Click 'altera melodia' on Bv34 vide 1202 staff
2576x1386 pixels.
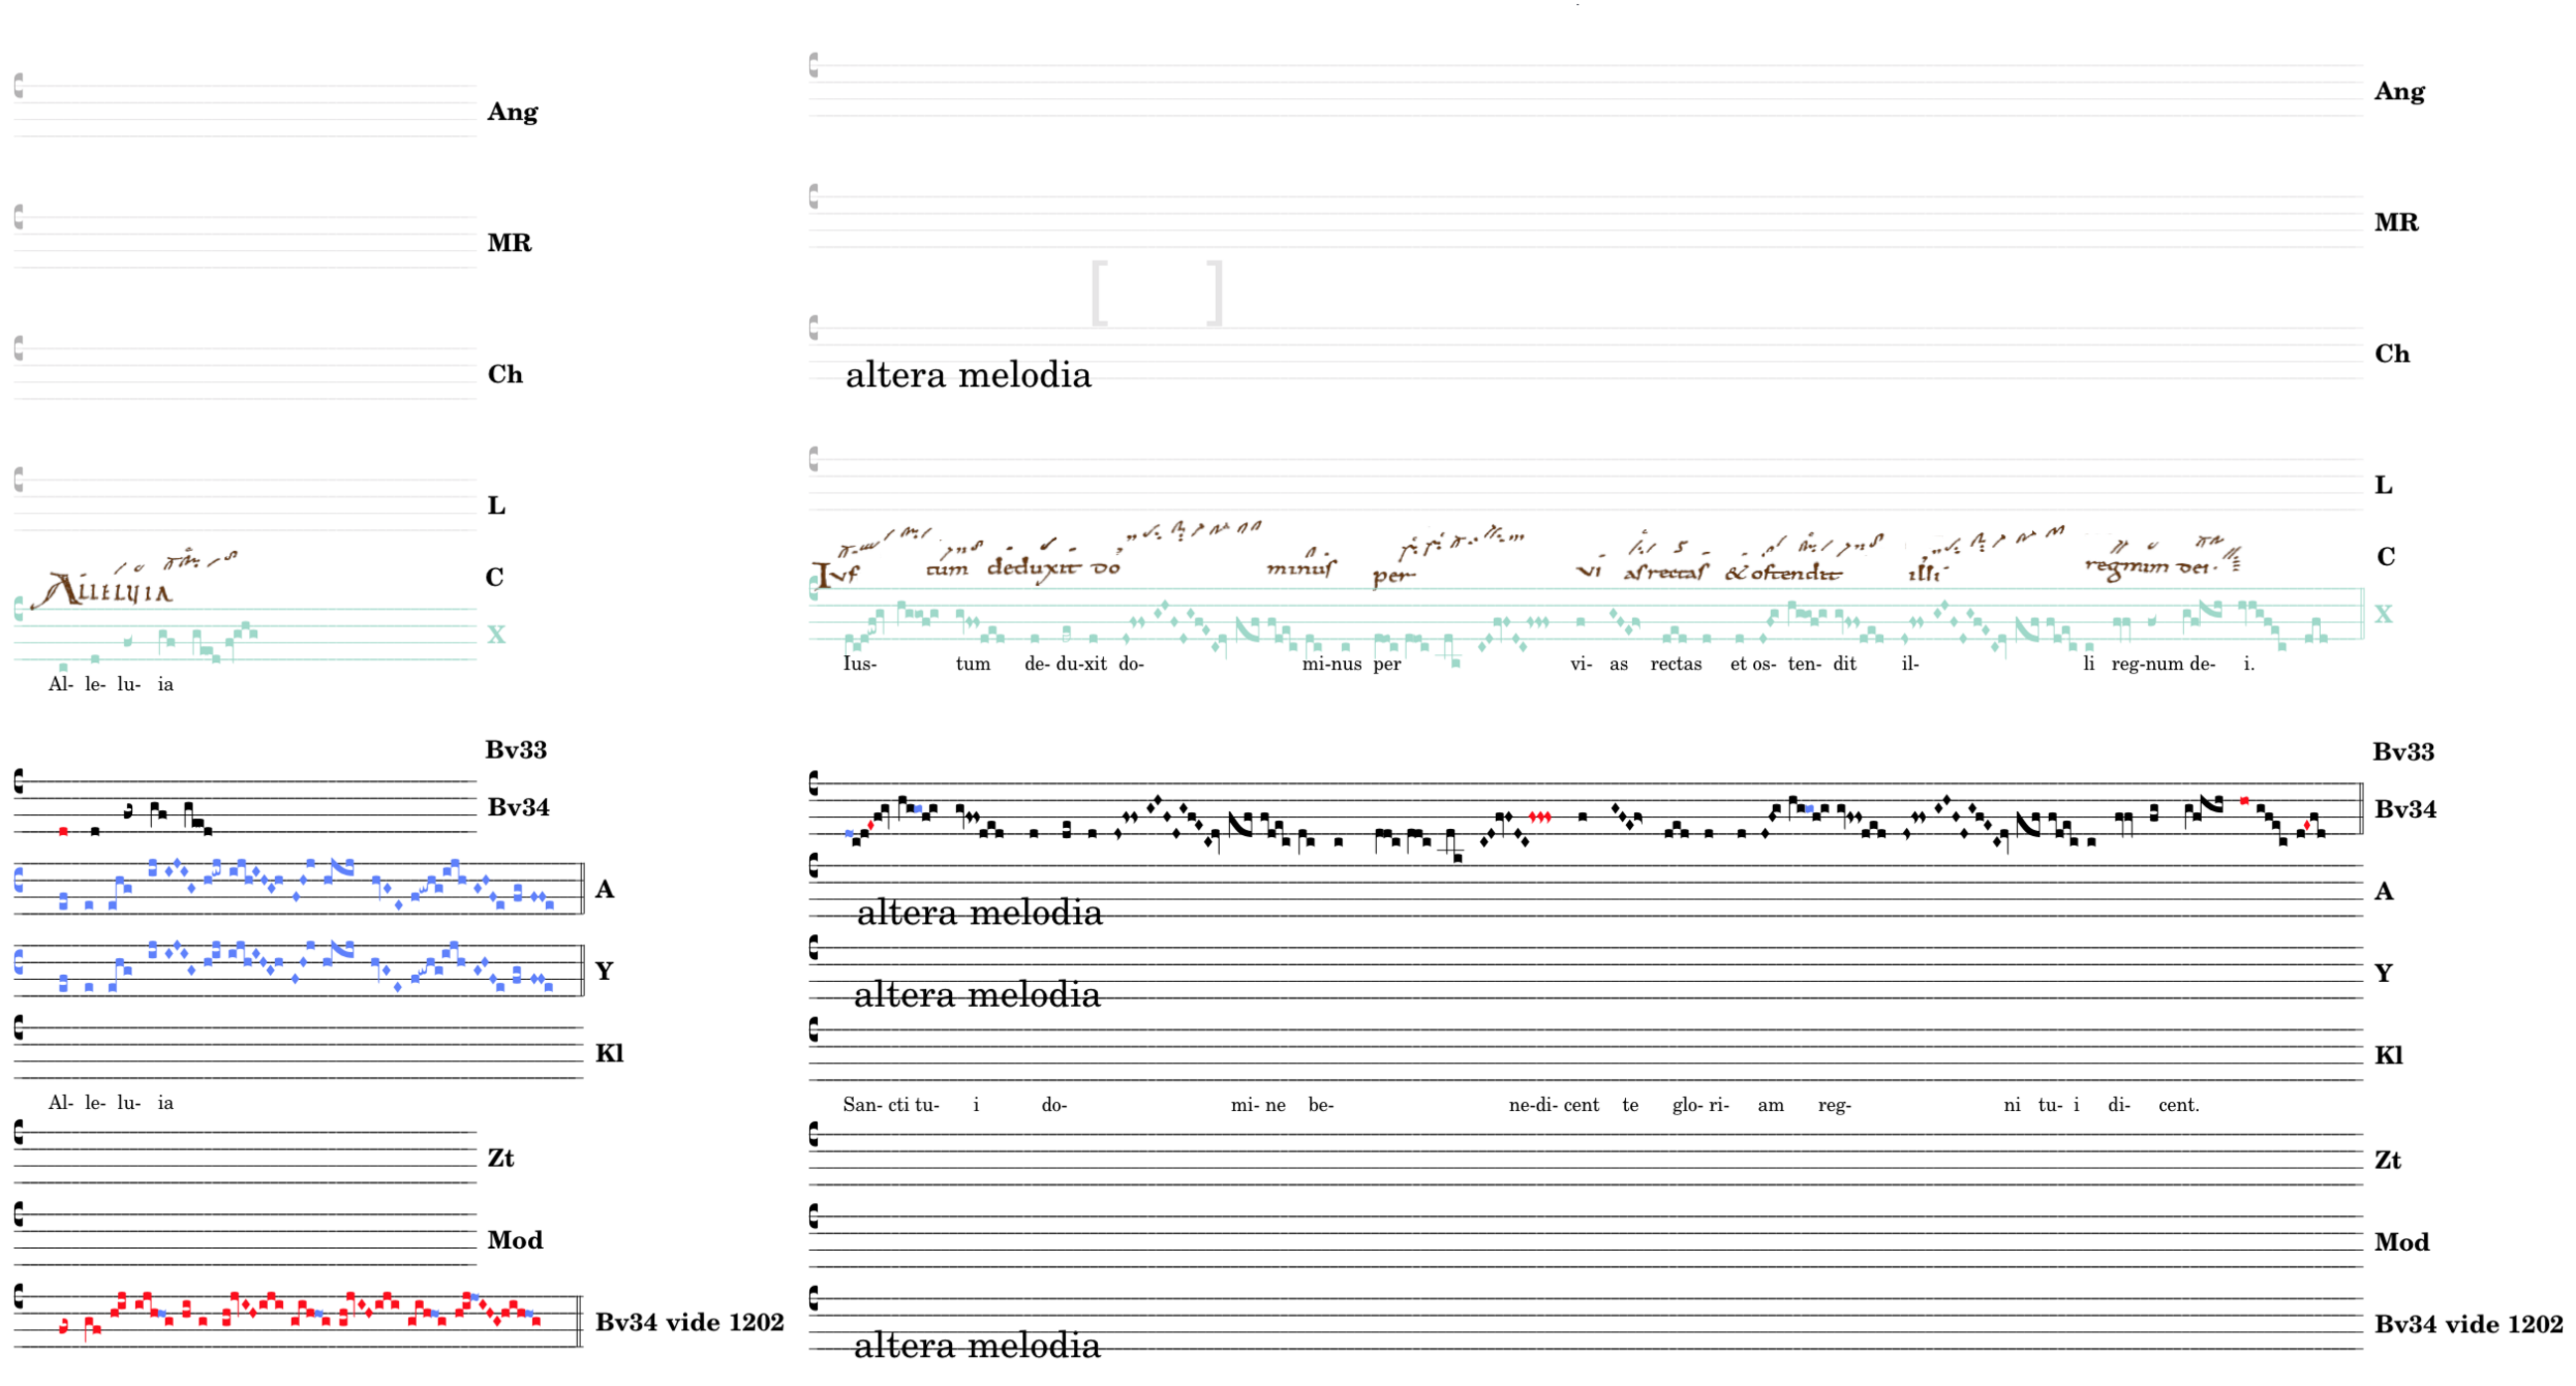(x=976, y=1345)
